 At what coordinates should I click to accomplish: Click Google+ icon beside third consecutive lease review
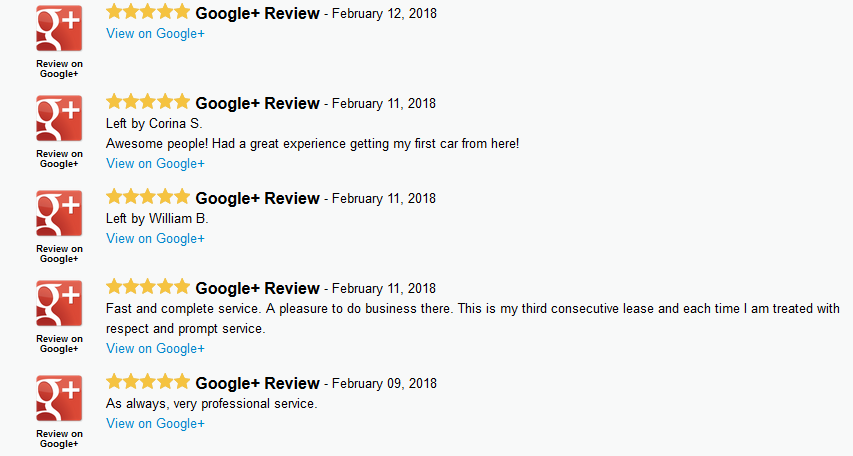coord(59,303)
